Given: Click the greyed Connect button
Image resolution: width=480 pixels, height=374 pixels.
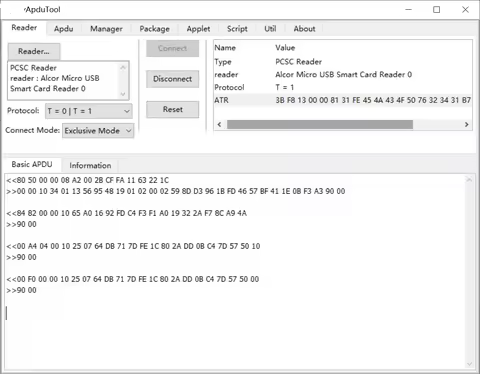Looking at the screenshot, I should [x=172, y=48].
